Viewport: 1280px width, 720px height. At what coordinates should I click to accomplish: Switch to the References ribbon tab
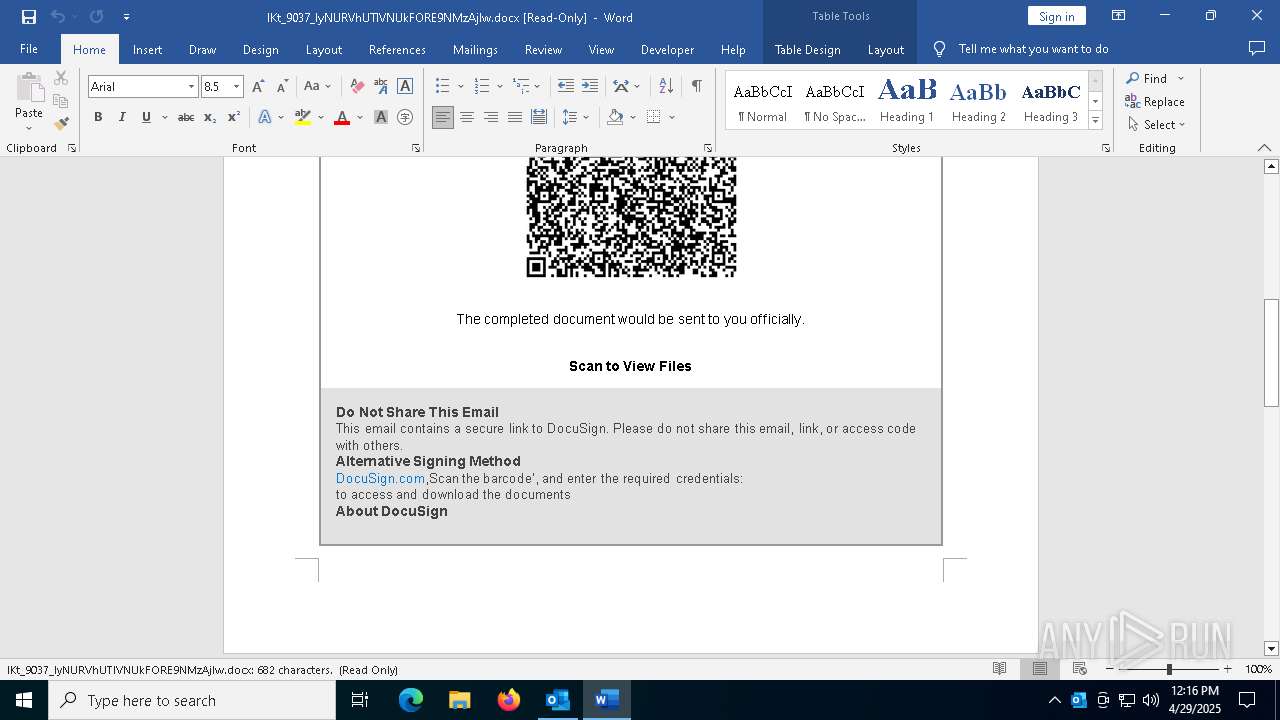click(x=397, y=49)
